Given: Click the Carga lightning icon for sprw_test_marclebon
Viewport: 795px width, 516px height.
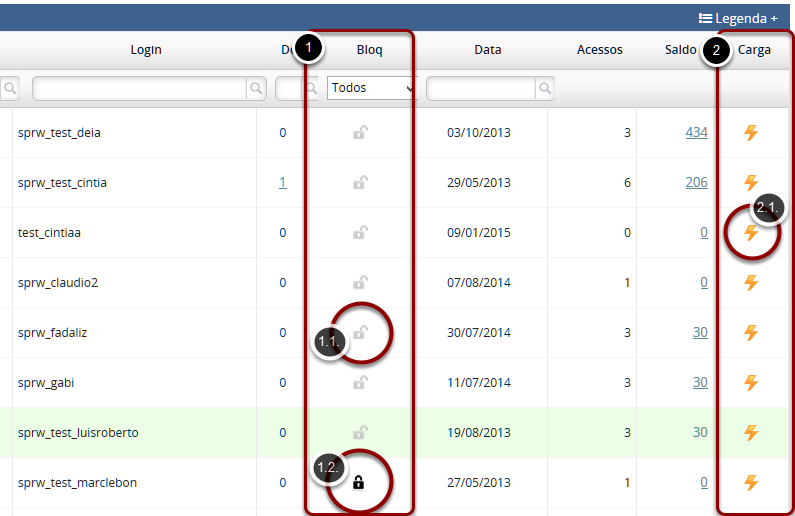Looking at the screenshot, I should click(751, 483).
